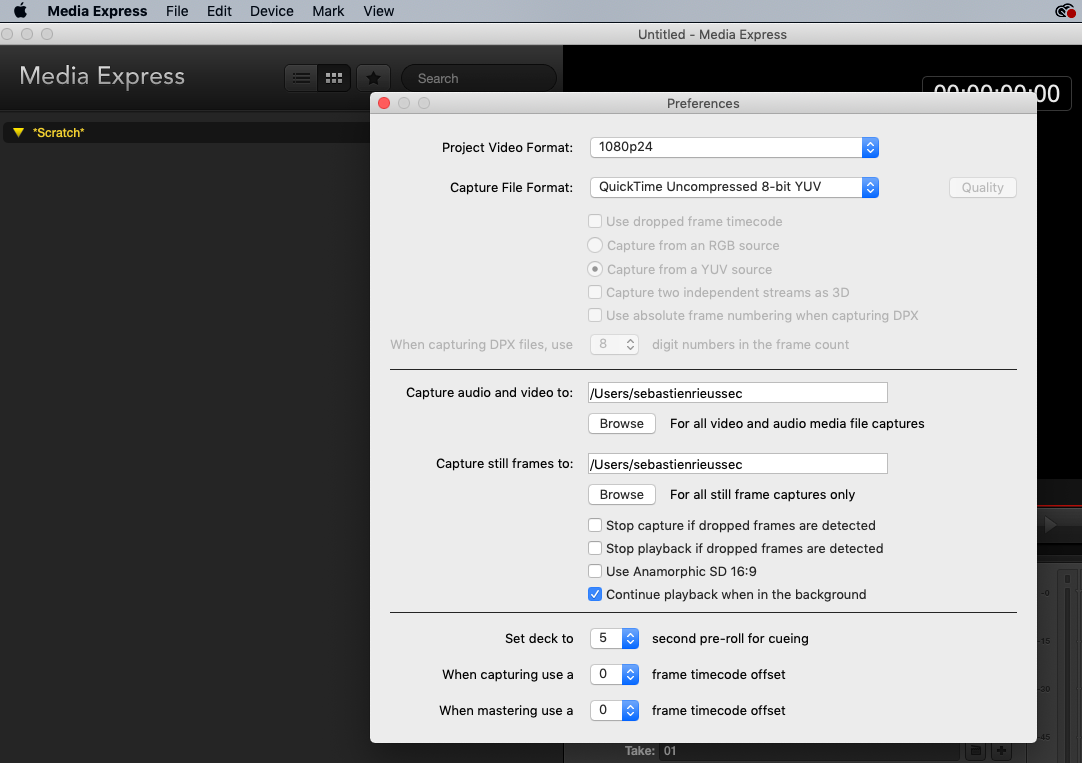Enable Stop capture if dropped frames detected

[x=595, y=525]
